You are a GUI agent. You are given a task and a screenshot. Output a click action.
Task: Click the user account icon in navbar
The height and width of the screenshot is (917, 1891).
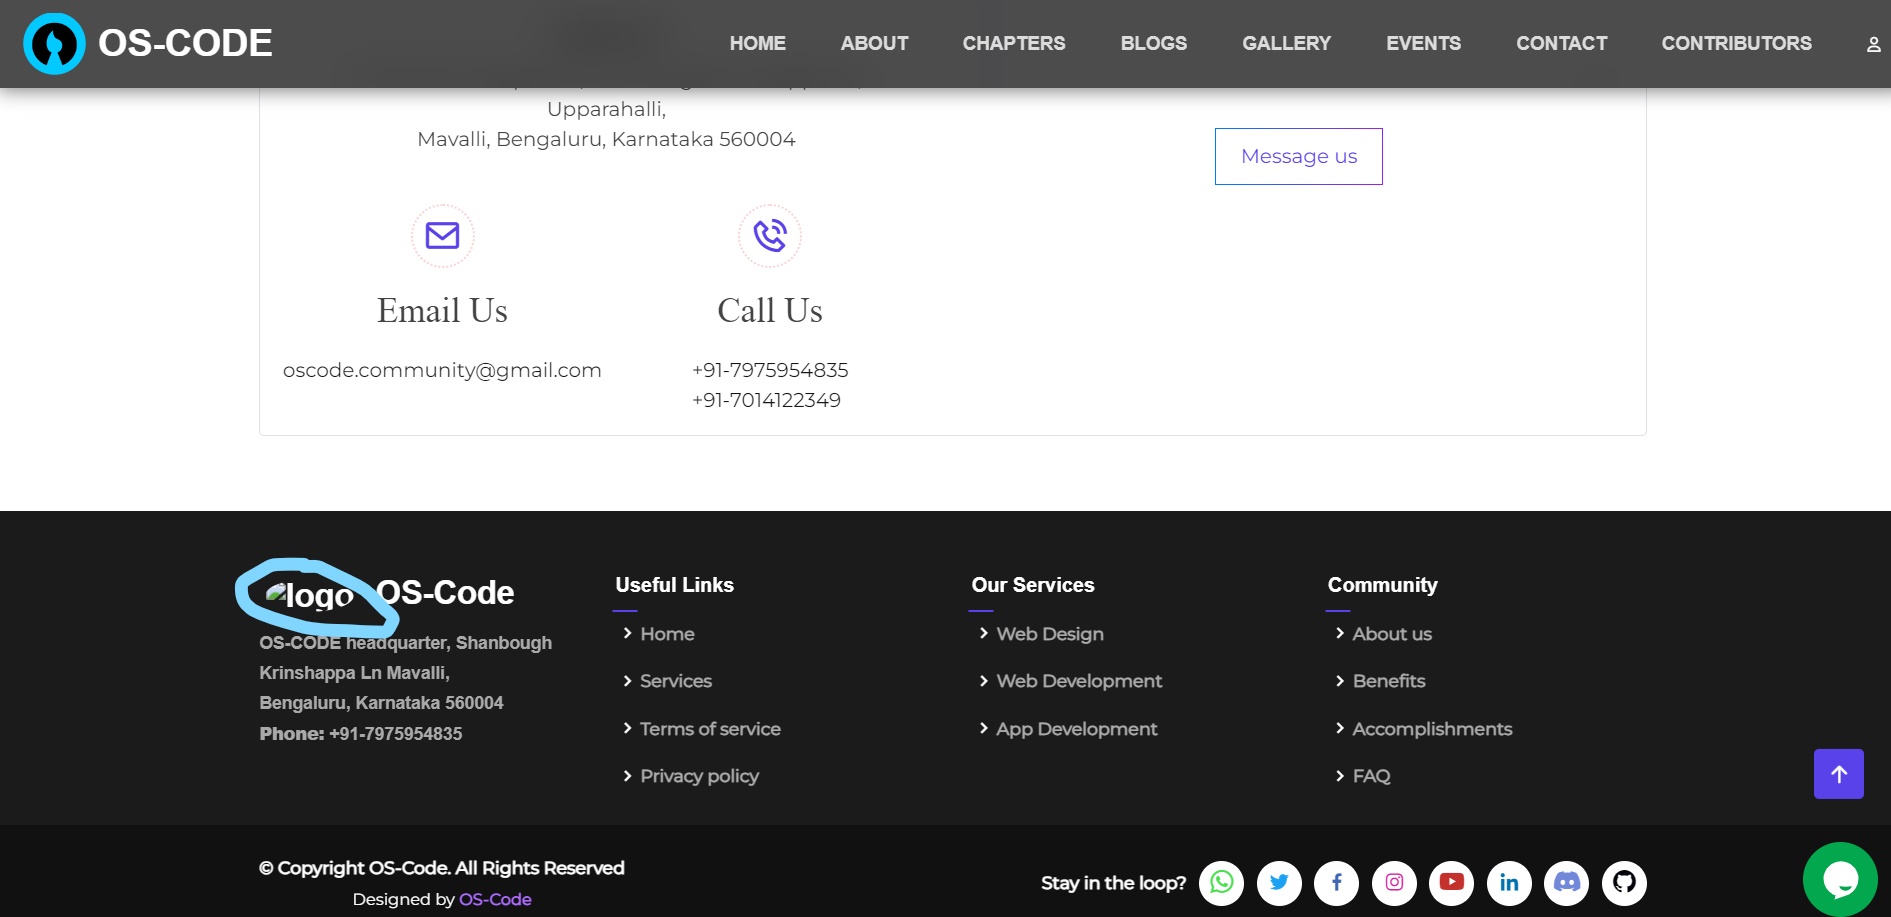(1872, 43)
